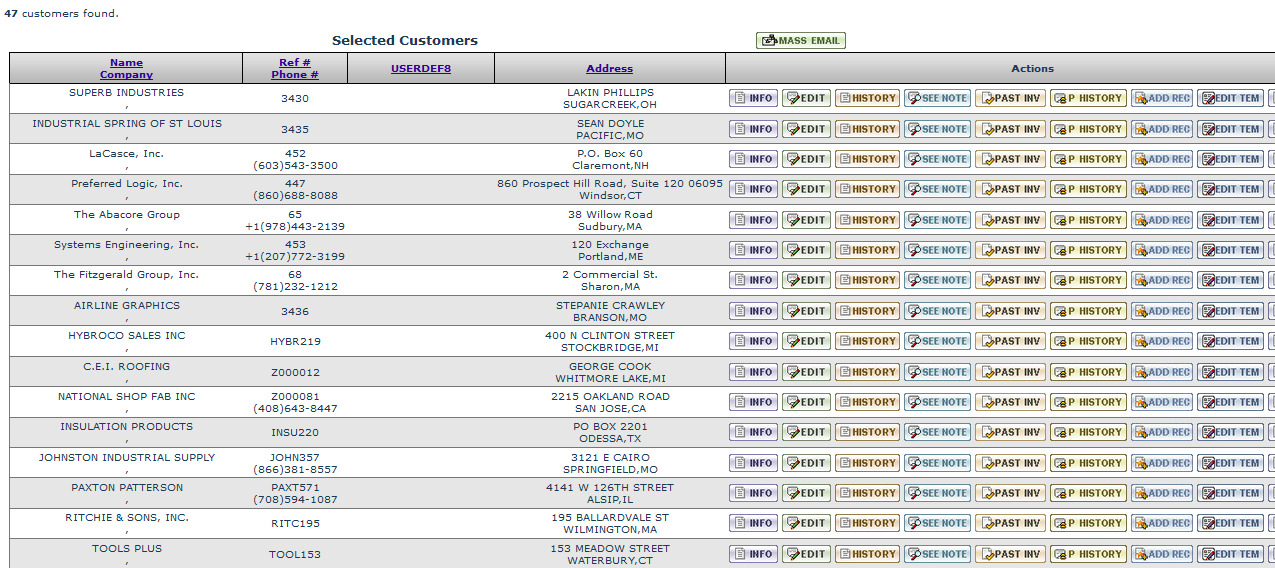Sort customers by Name column link
This screenshot has width=1275, height=568.
point(126,63)
